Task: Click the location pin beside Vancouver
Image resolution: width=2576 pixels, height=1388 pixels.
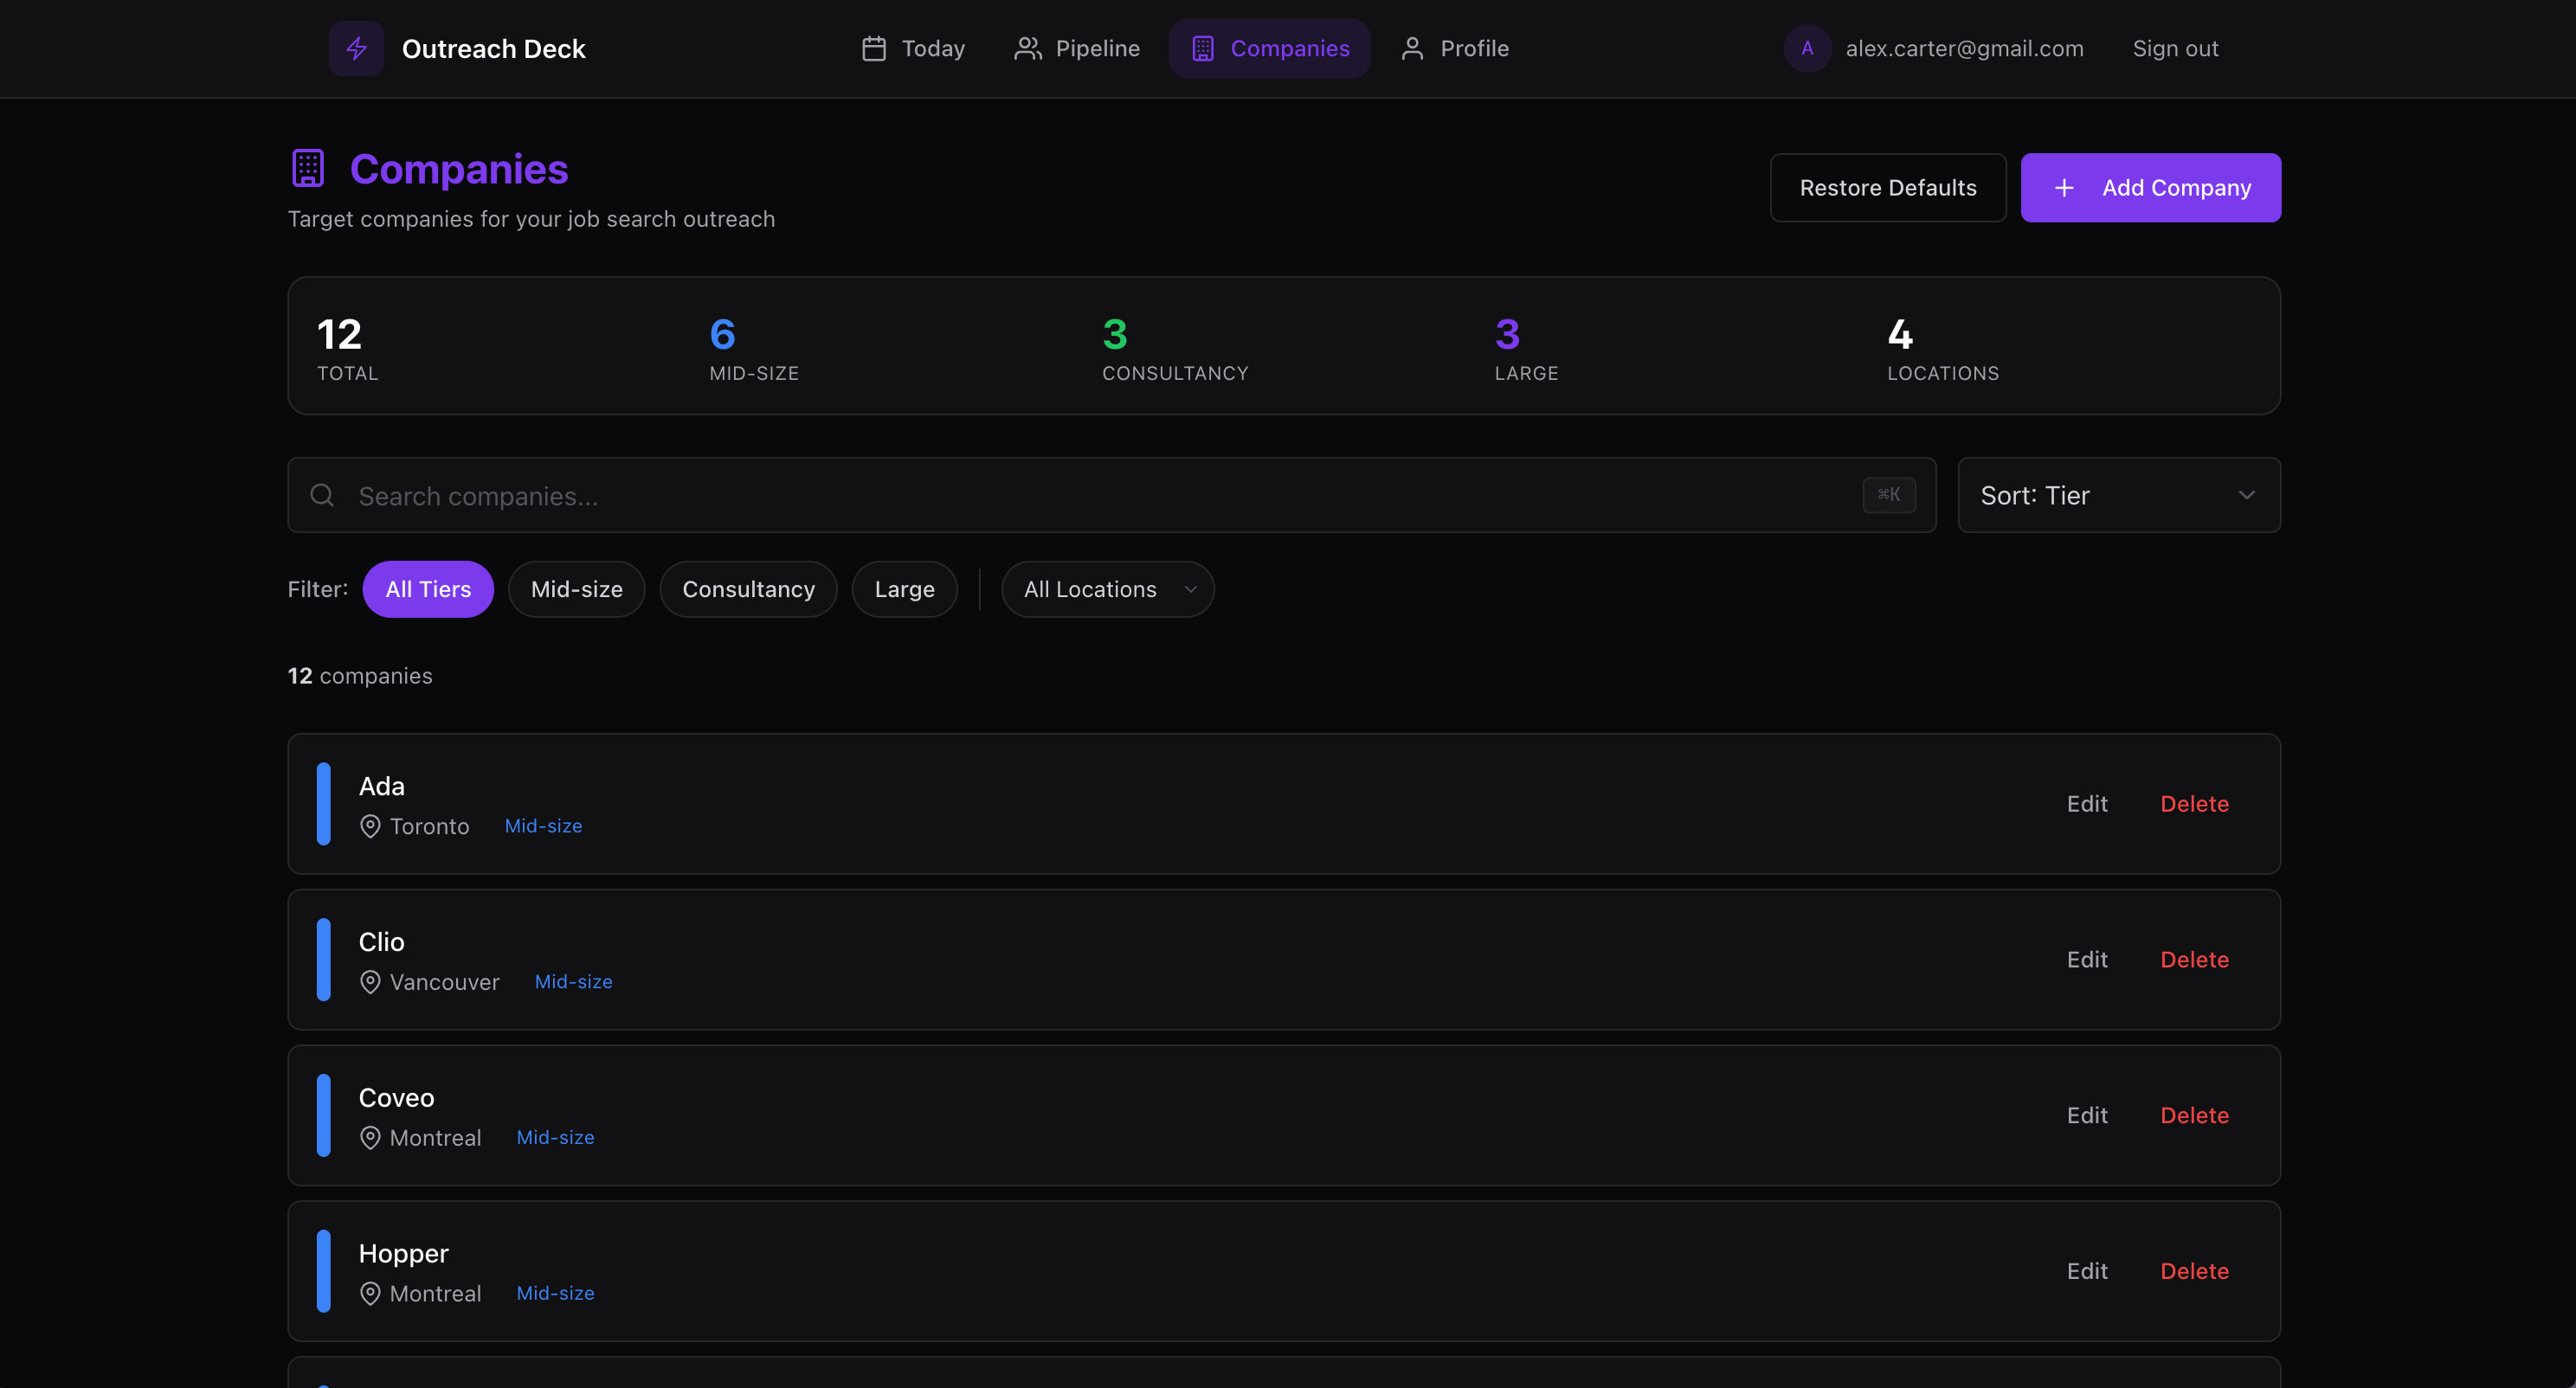Action: click(370, 982)
